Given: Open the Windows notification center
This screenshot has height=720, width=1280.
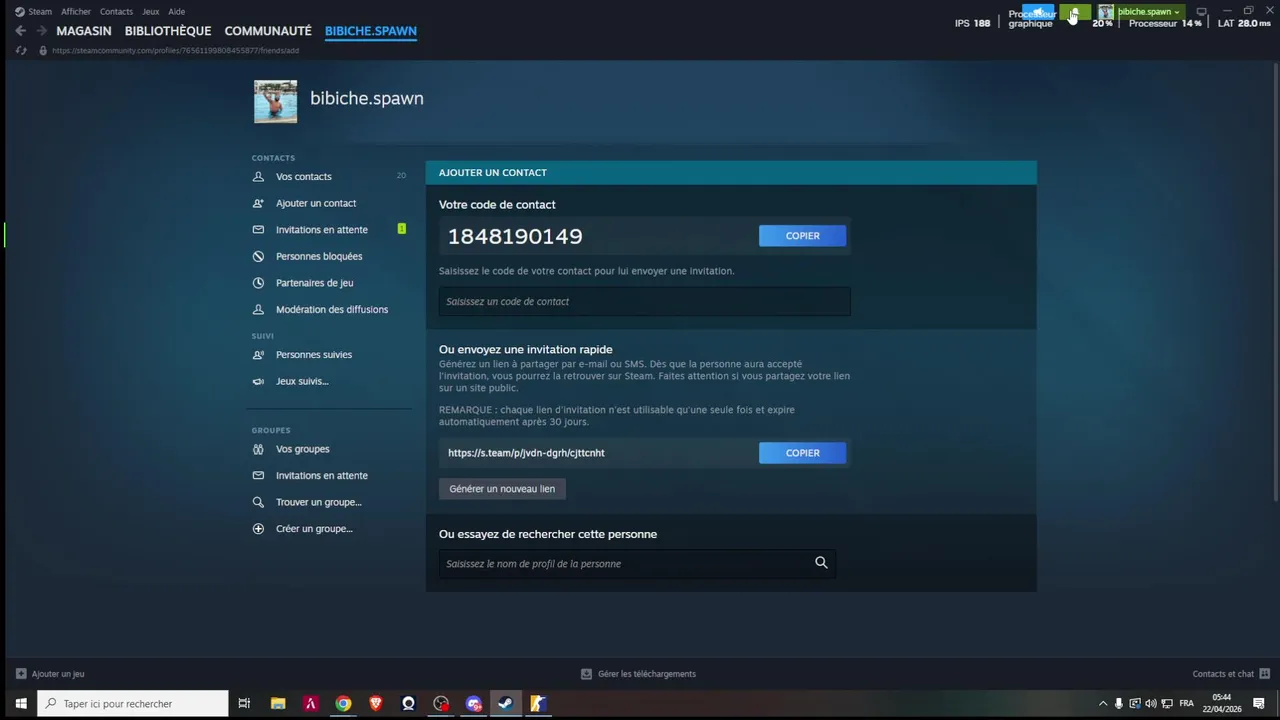Looking at the screenshot, I should (x=1259, y=704).
